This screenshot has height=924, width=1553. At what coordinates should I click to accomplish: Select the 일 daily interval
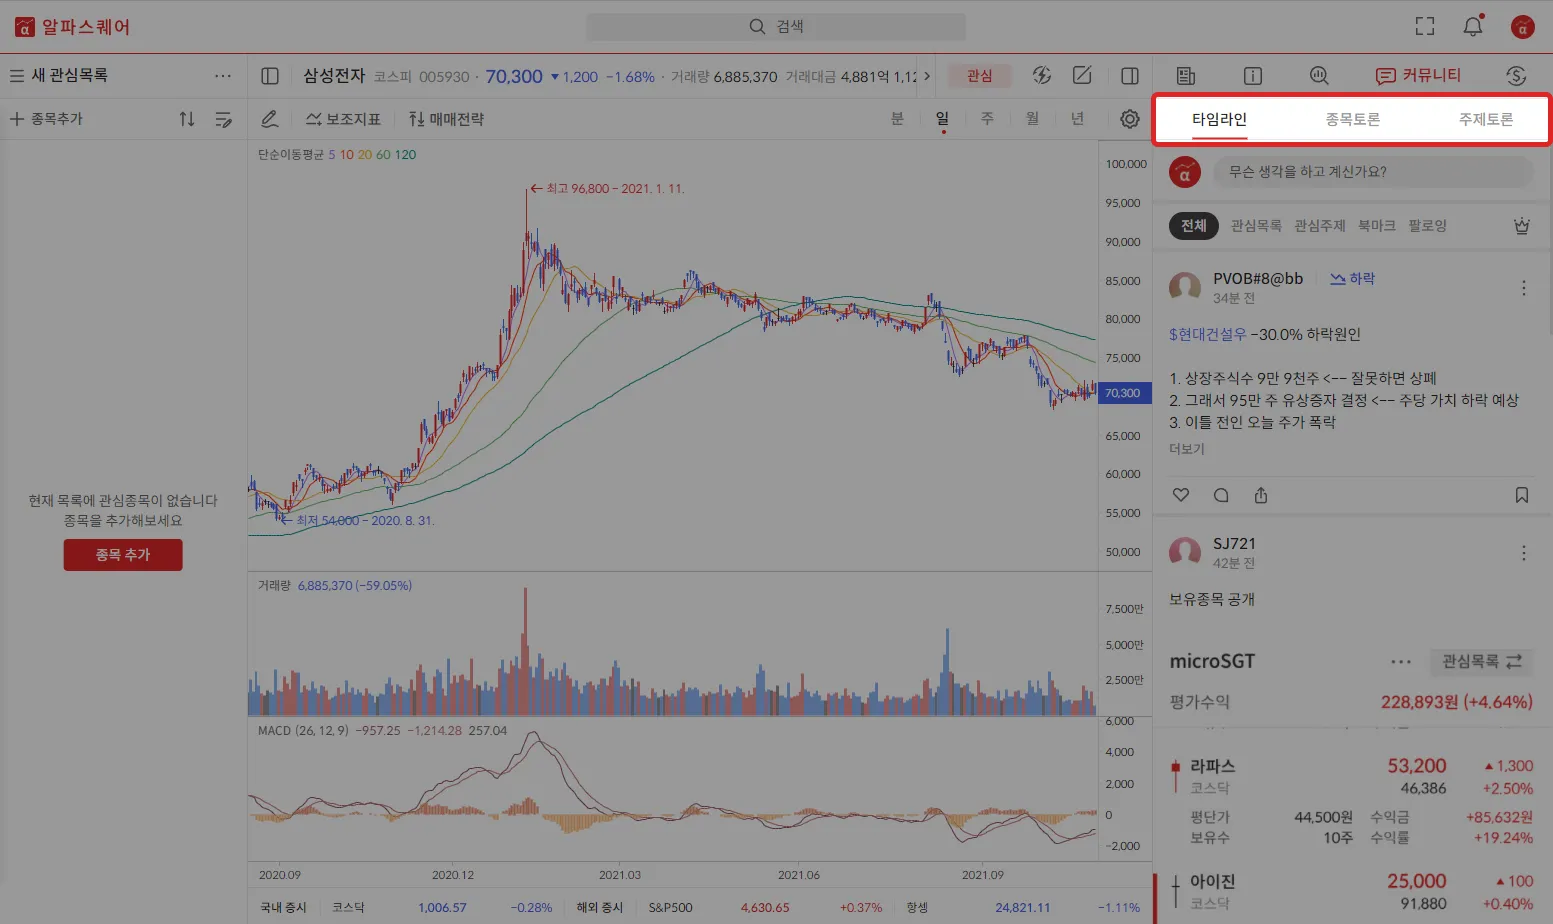coord(942,119)
